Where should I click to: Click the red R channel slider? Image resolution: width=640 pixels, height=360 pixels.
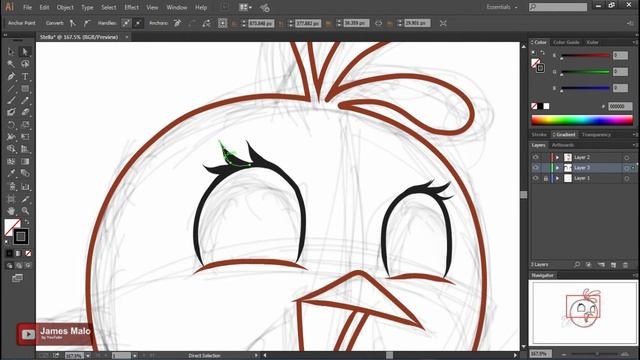click(585, 56)
